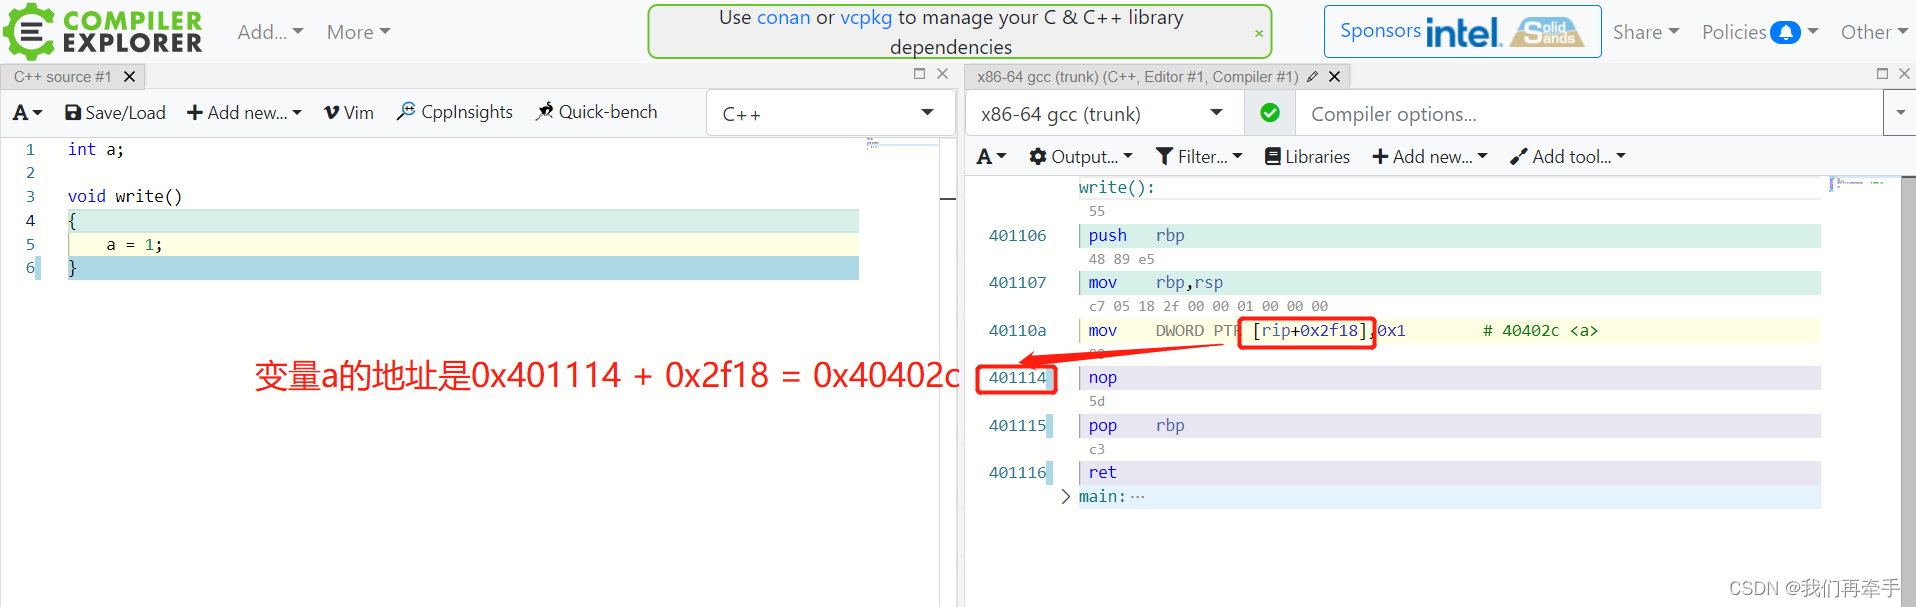Screen dimensions: 1916x607
Task: Click source line 'int a;'
Action: [x=96, y=149]
